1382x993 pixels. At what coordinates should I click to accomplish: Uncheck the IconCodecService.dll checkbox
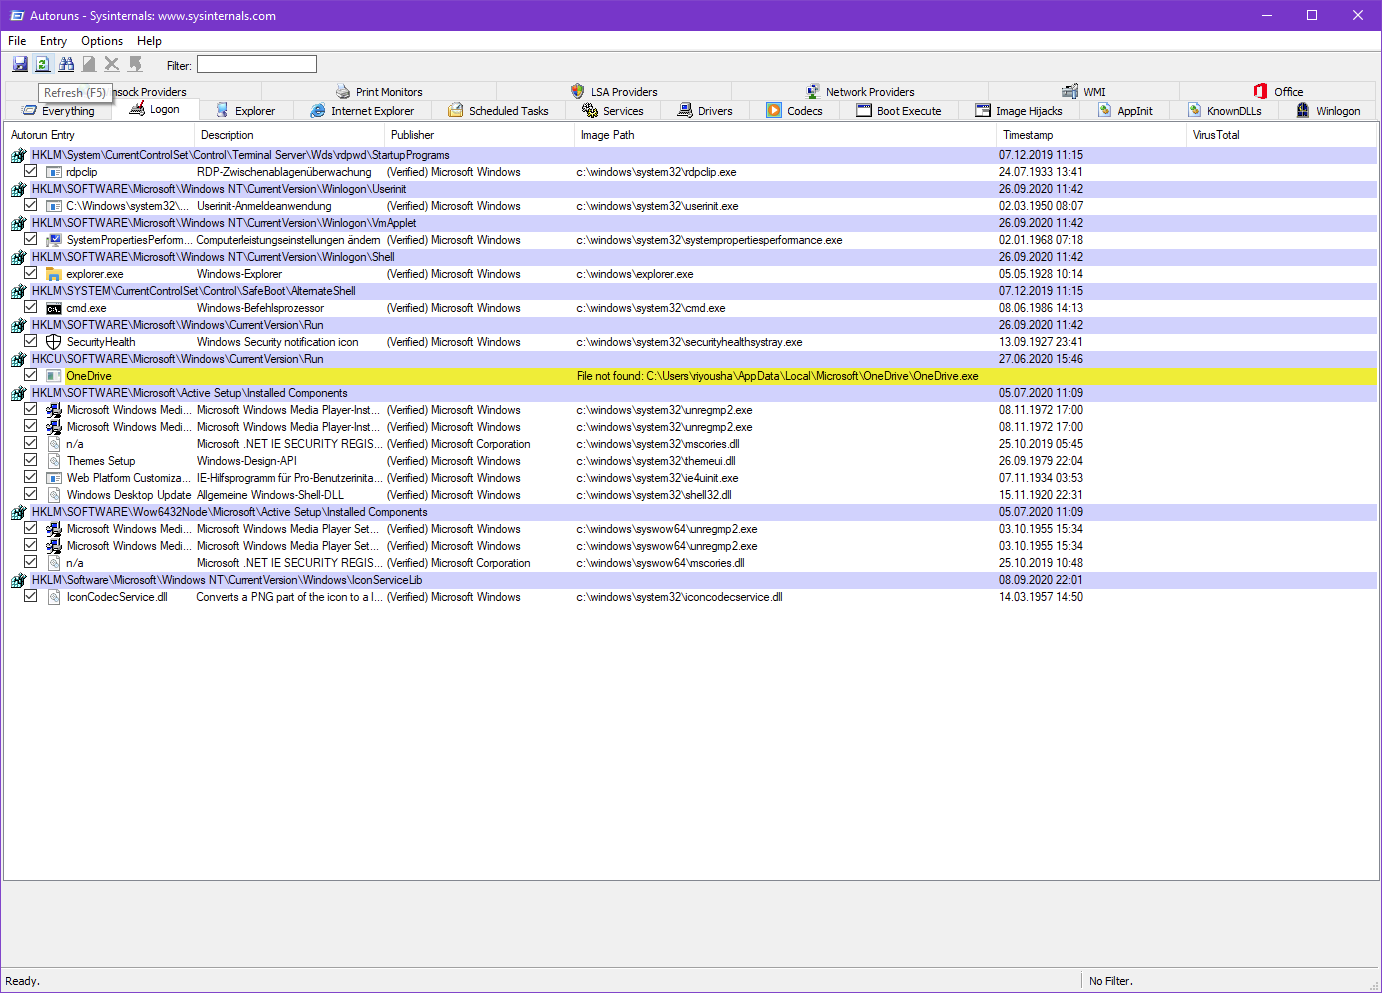point(31,596)
